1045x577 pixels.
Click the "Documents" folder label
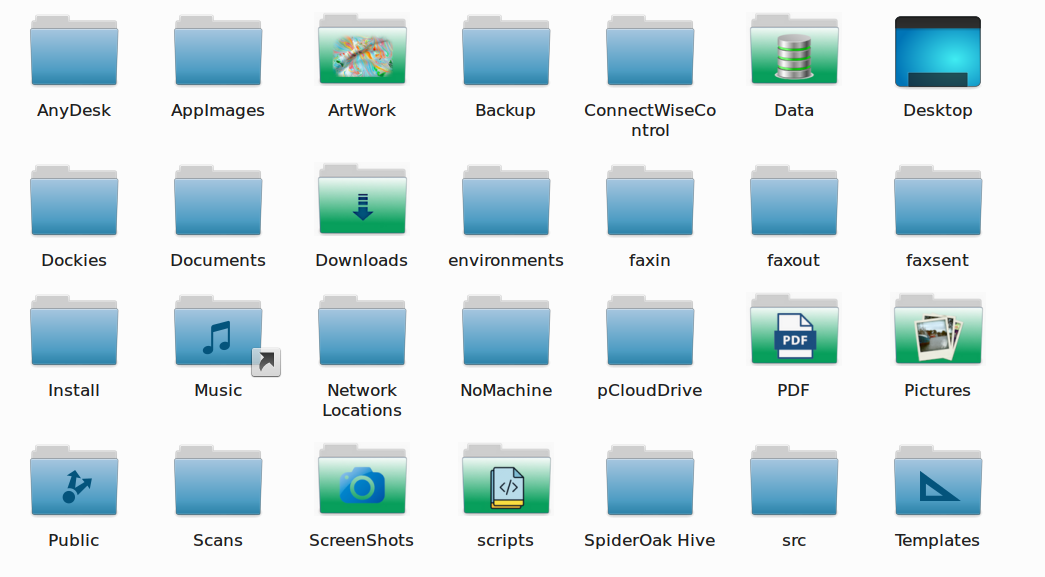(x=218, y=261)
